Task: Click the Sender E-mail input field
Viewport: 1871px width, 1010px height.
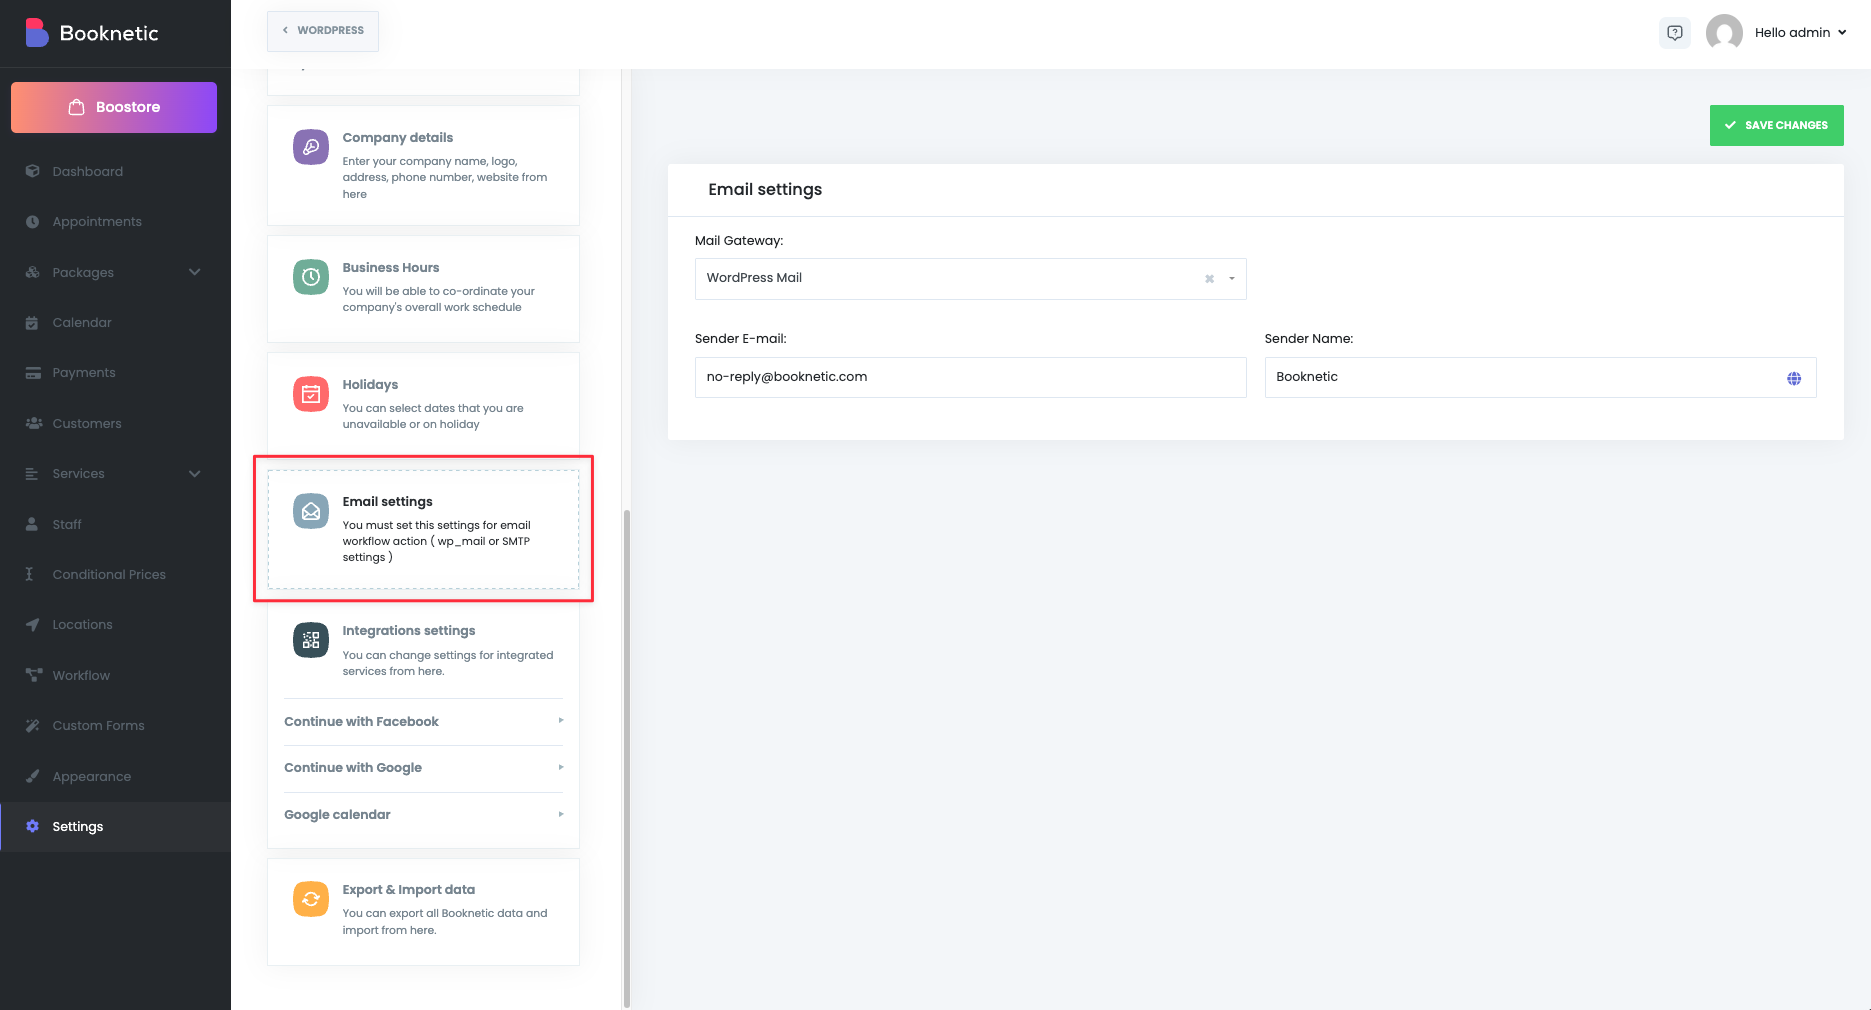Action: pyautogui.click(x=970, y=378)
